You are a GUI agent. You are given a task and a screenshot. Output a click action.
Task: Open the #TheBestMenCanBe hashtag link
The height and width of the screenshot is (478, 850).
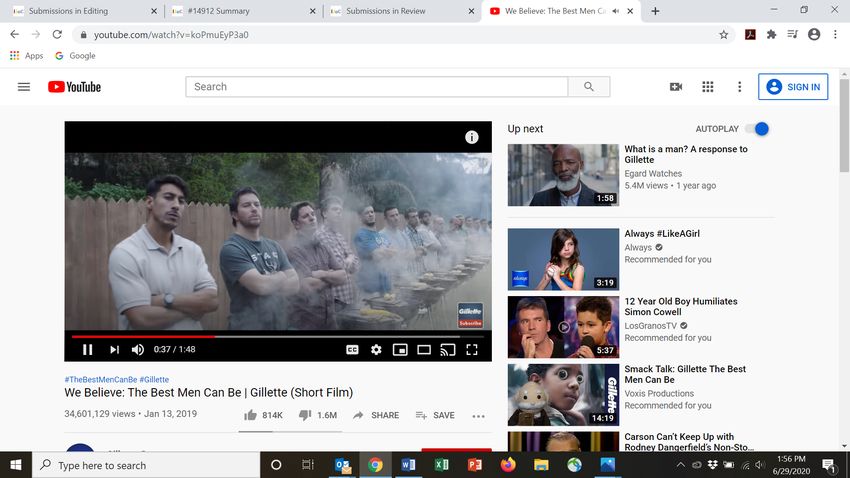(x=101, y=379)
